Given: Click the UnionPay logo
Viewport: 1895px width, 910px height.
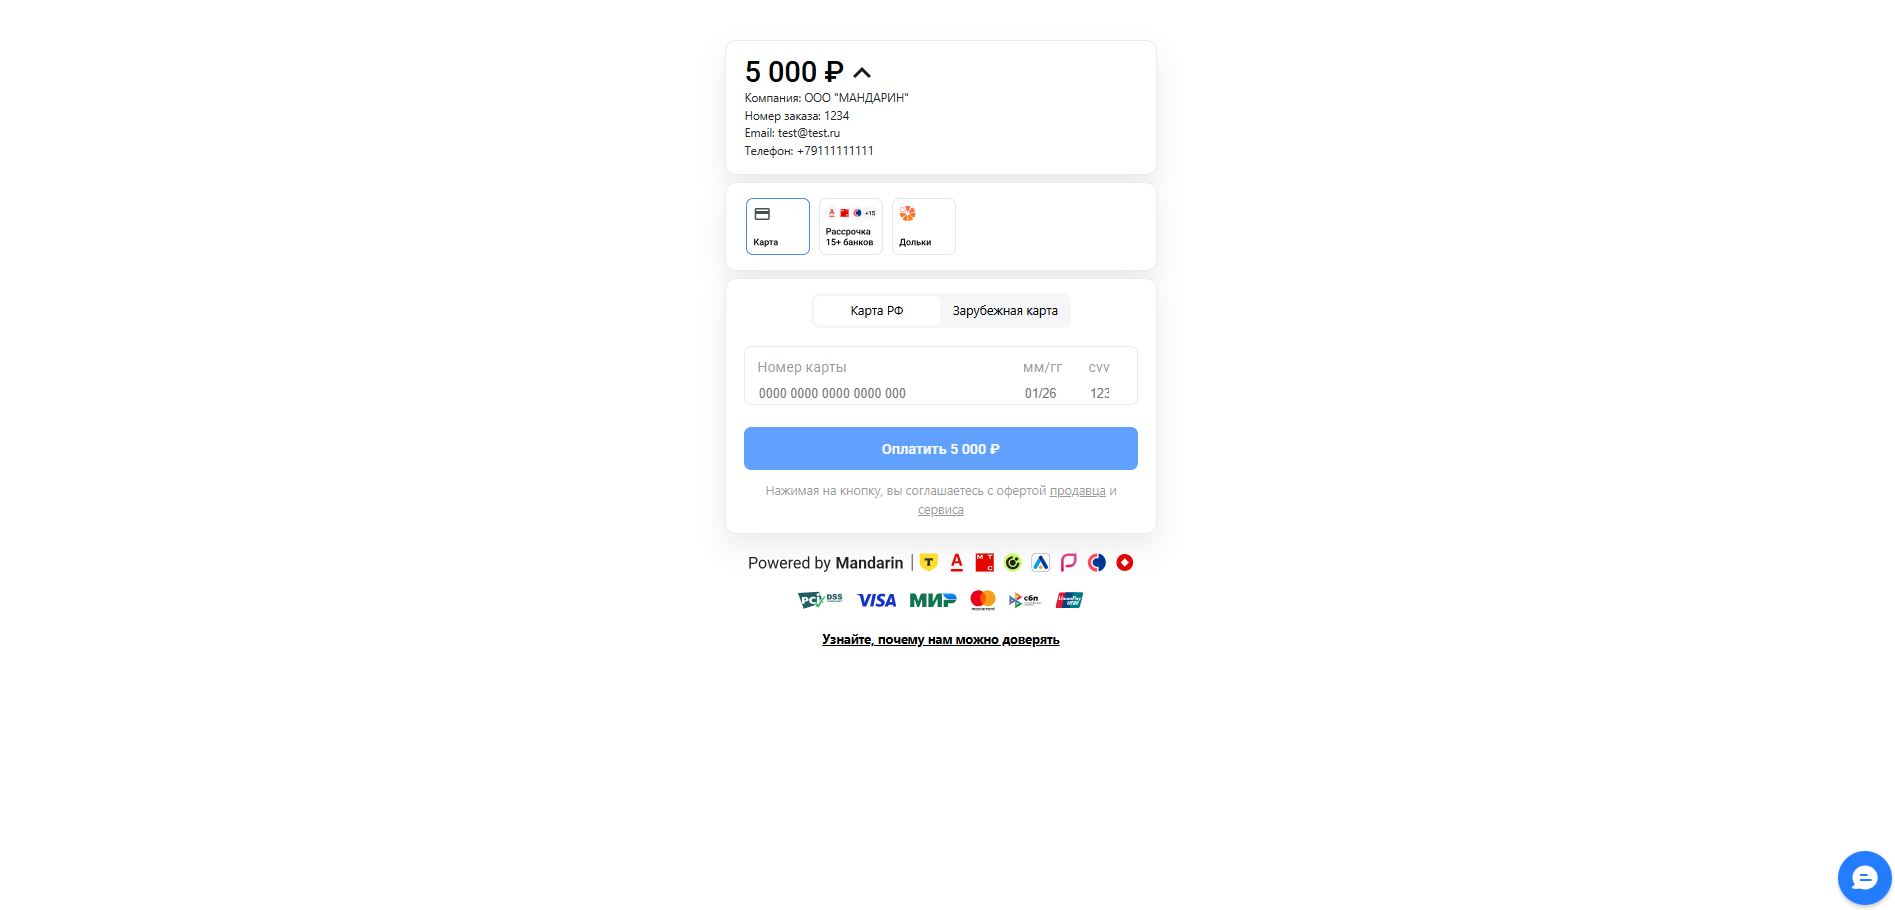Looking at the screenshot, I should coord(1069,600).
